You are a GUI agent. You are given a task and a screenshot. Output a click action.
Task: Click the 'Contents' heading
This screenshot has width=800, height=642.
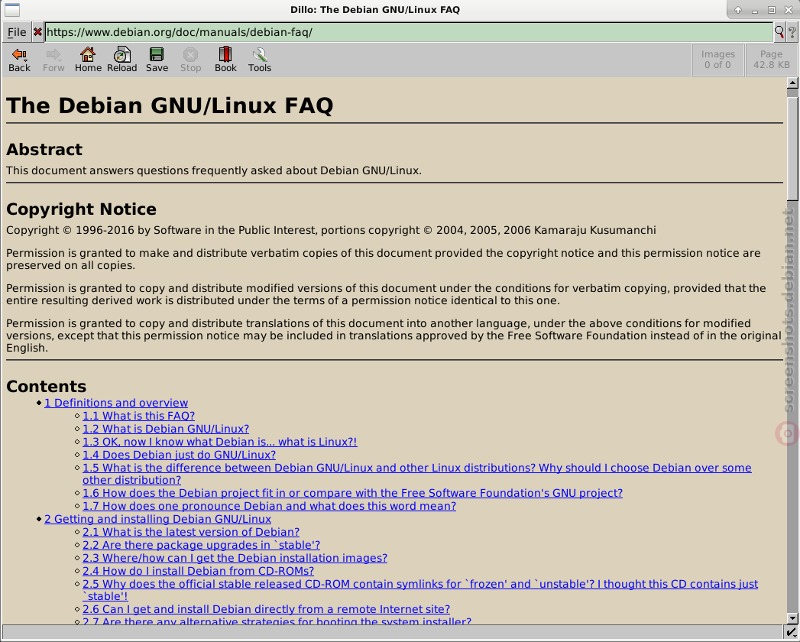[46, 386]
